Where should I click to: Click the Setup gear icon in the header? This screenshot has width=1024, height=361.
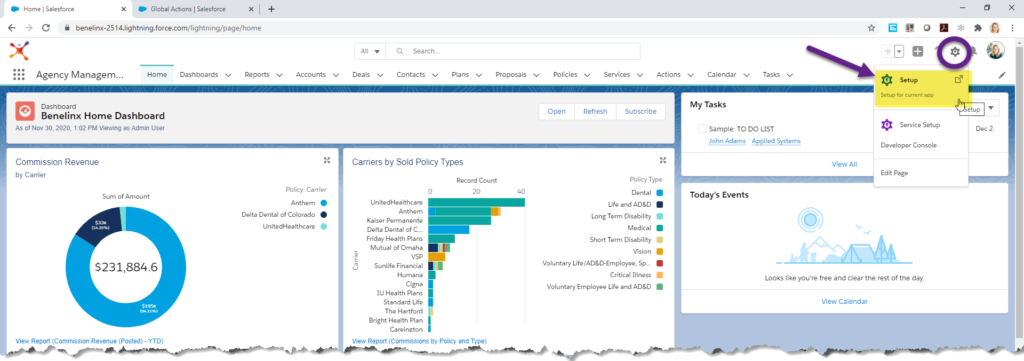(x=955, y=51)
